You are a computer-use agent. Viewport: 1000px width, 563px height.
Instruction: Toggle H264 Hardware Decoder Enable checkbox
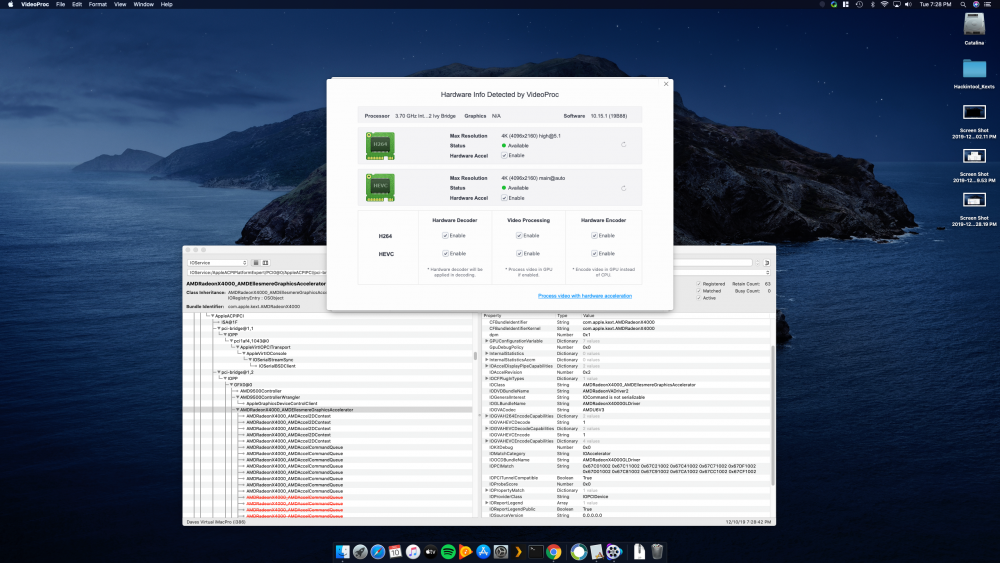[x=445, y=235]
